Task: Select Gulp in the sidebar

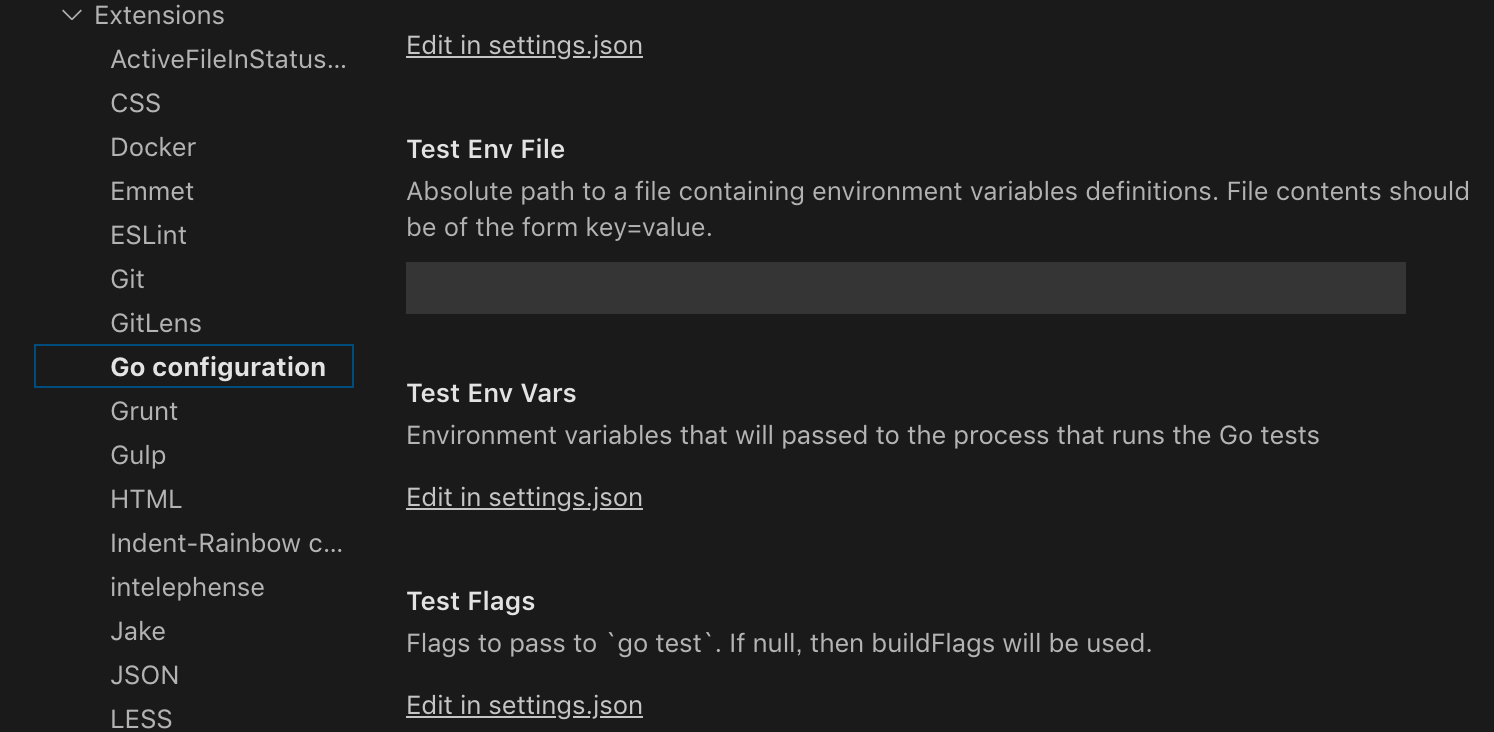Action: point(138,456)
